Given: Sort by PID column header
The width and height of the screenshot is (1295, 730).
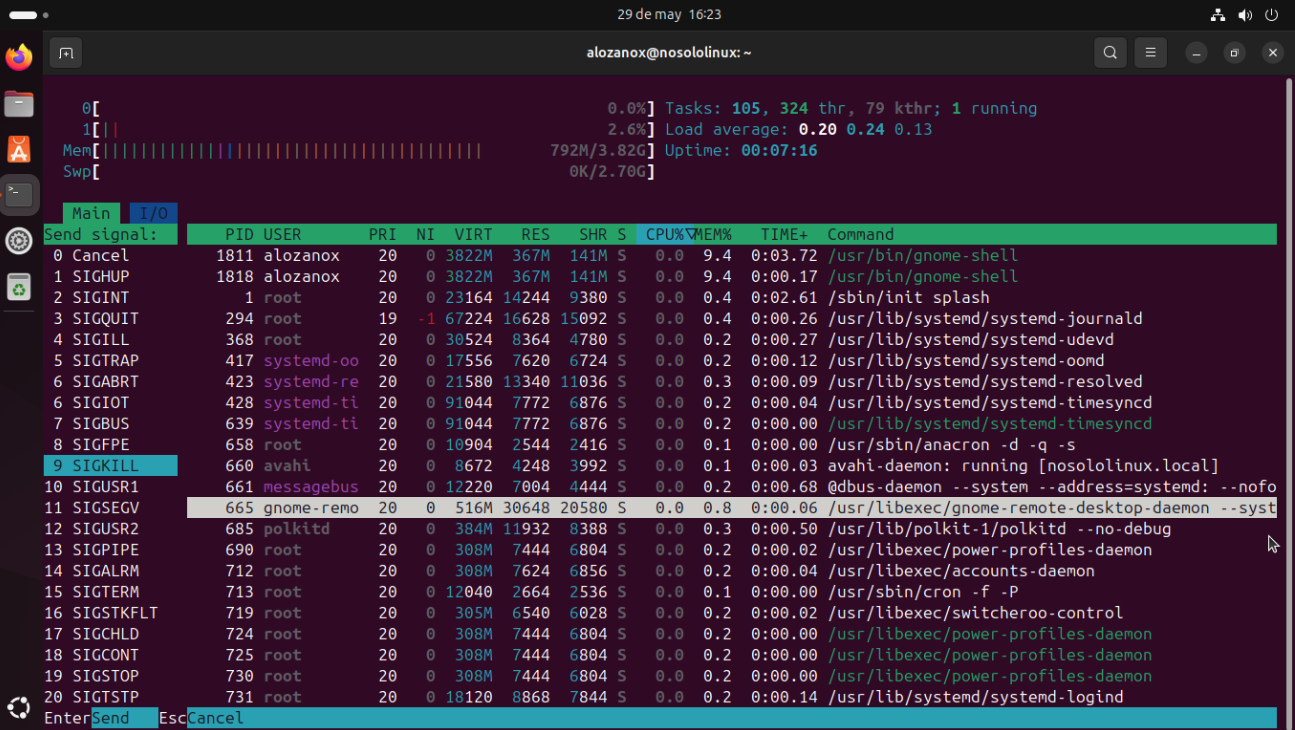Looking at the screenshot, I should (x=239, y=235).
